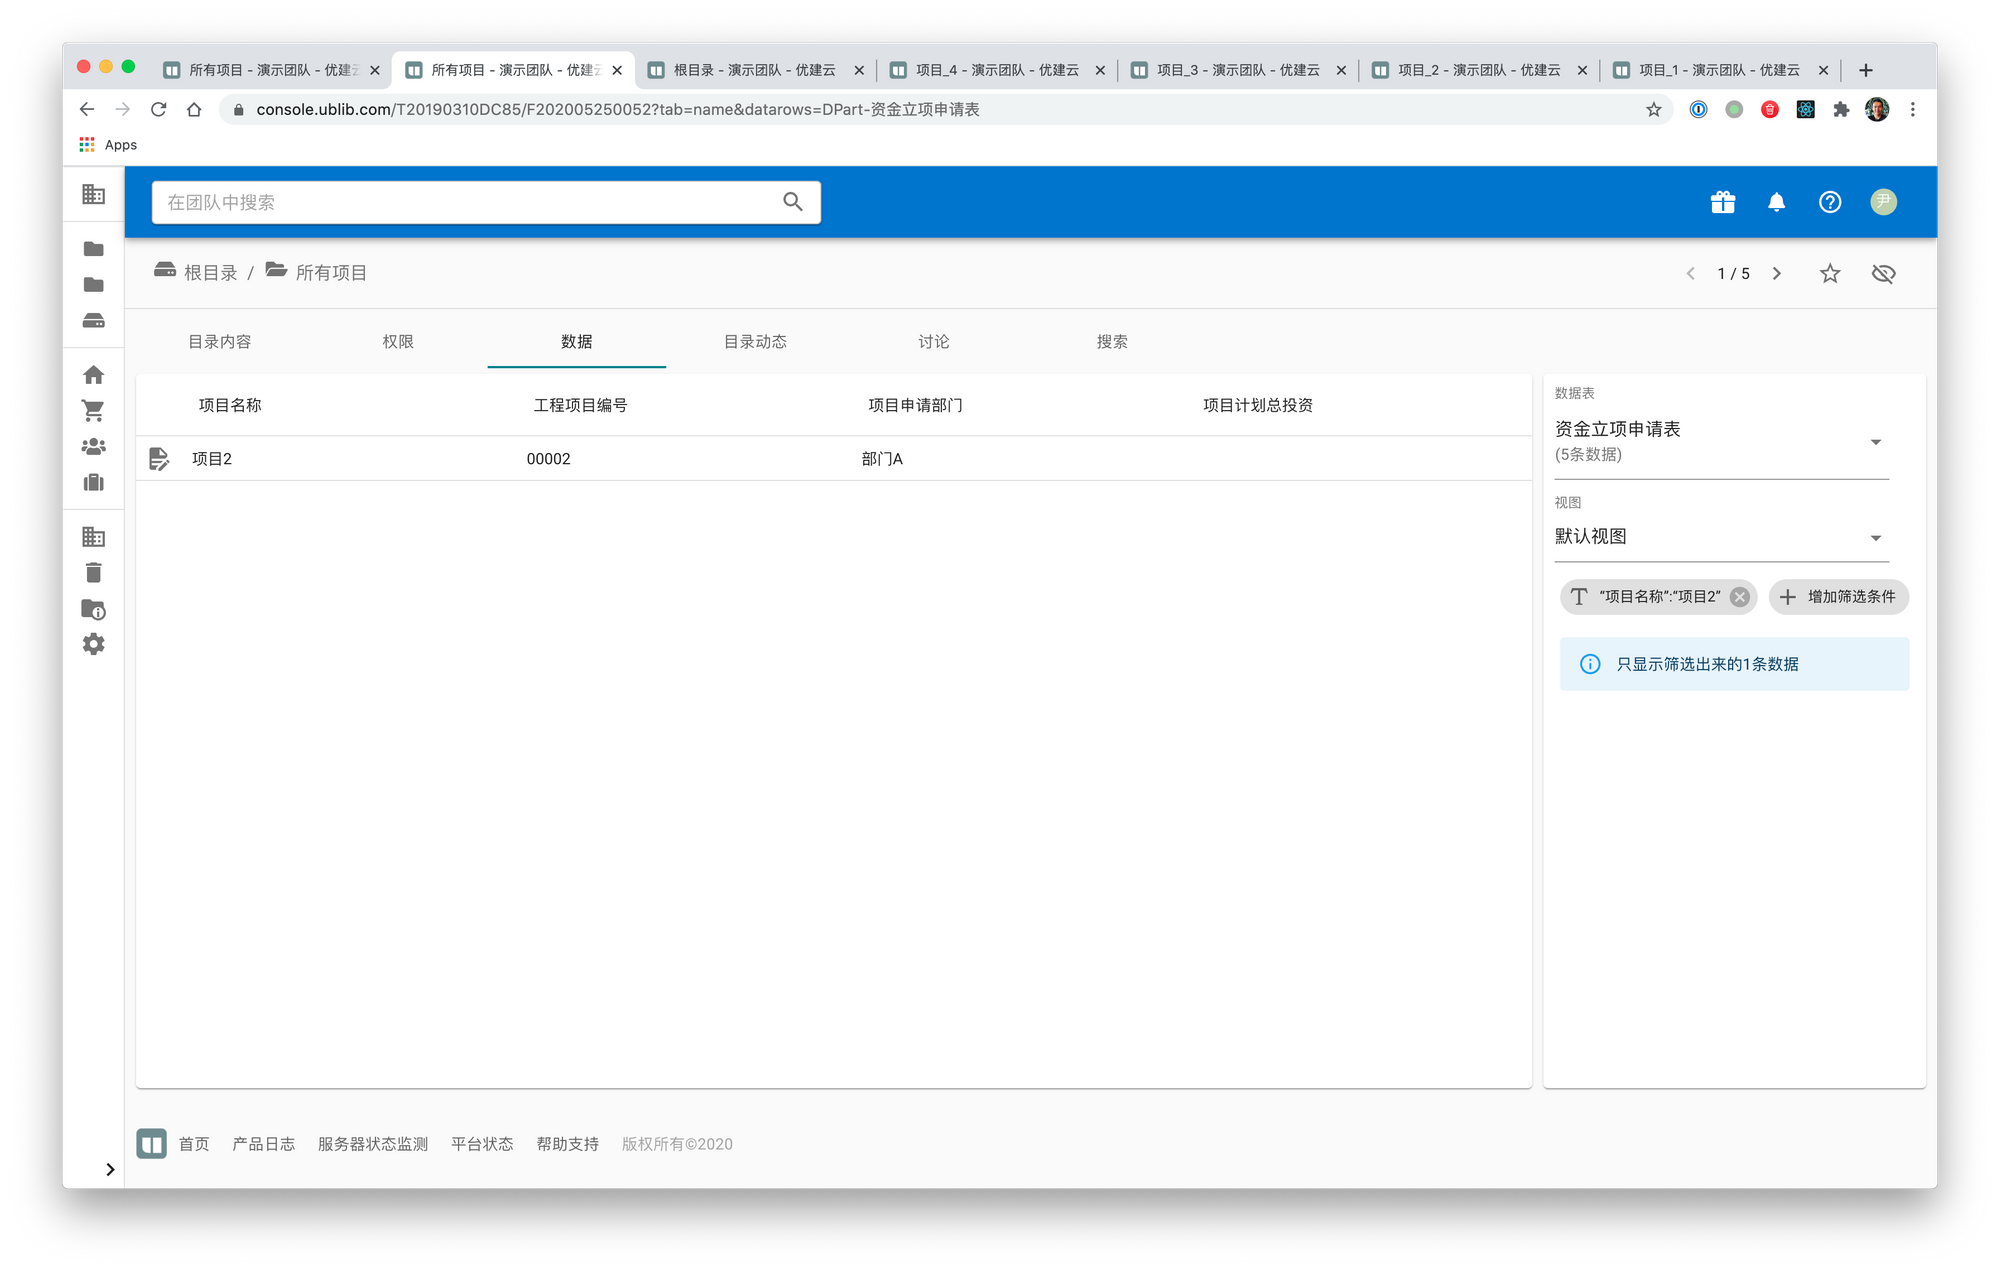Click the help question mark icon
The height and width of the screenshot is (1271, 2000).
point(1829,202)
